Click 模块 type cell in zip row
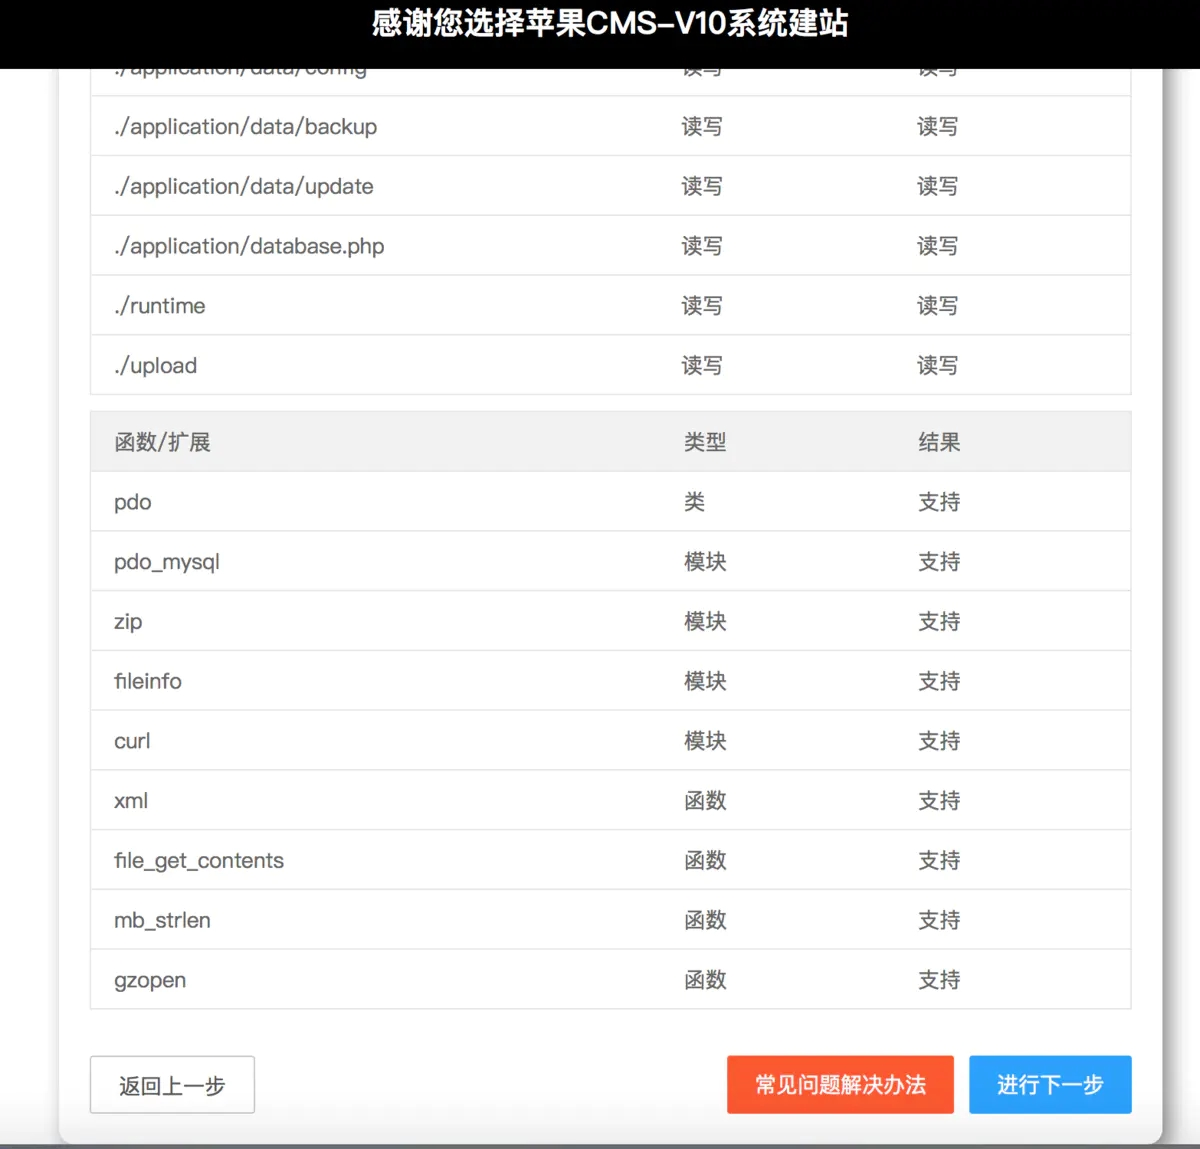Viewport: 1200px width, 1149px height. 705,622
